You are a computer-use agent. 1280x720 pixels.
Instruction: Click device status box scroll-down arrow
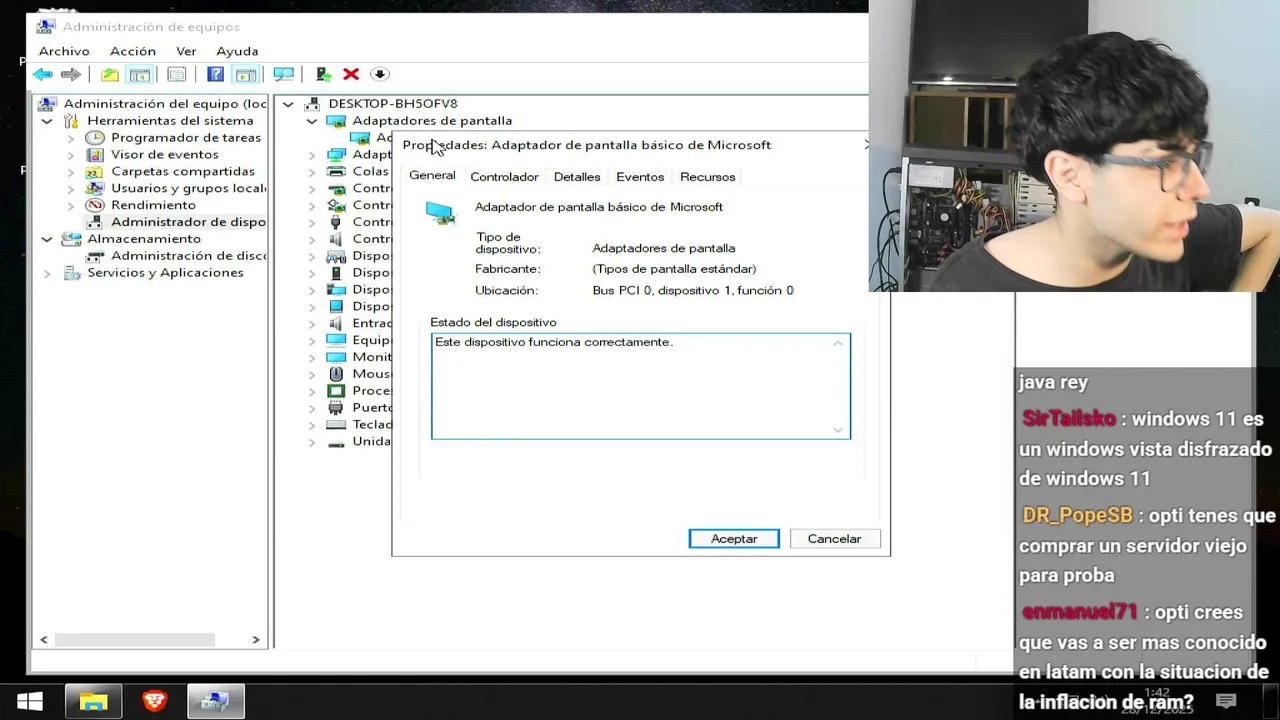pyautogui.click(x=838, y=430)
